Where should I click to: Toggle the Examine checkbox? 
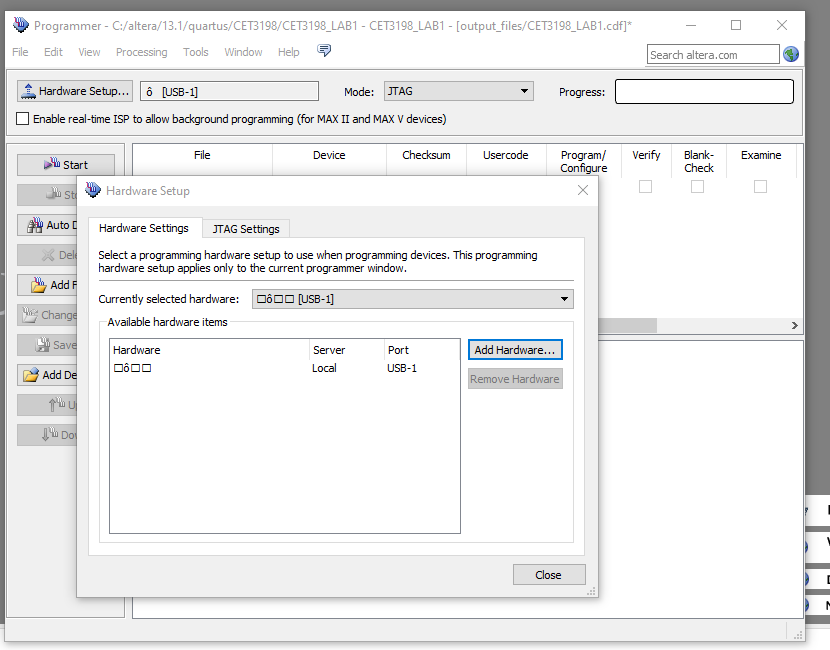tap(760, 186)
